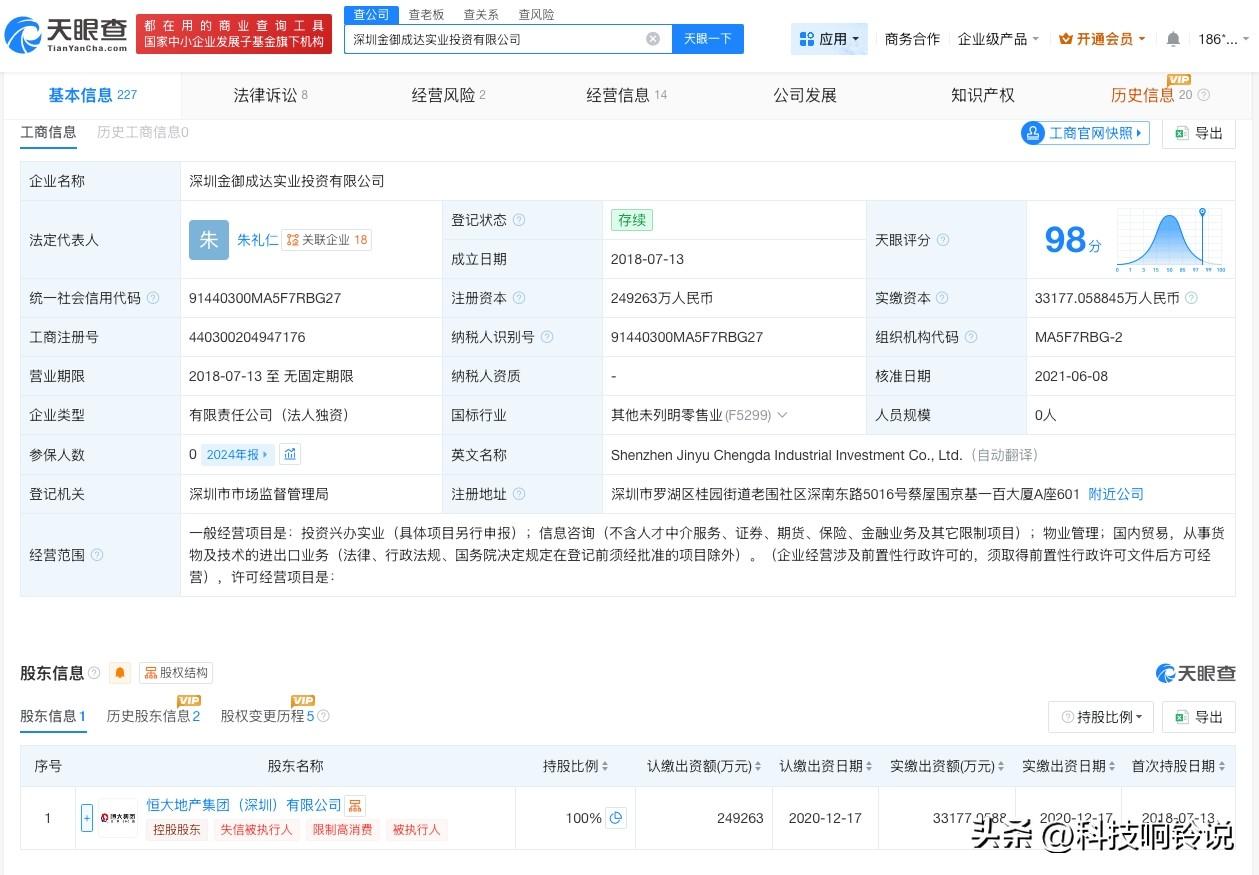Open the pie chart icon beside 100%
Image resolution: width=1259 pixels, height=875 pixels.
[x=616, y=818]
